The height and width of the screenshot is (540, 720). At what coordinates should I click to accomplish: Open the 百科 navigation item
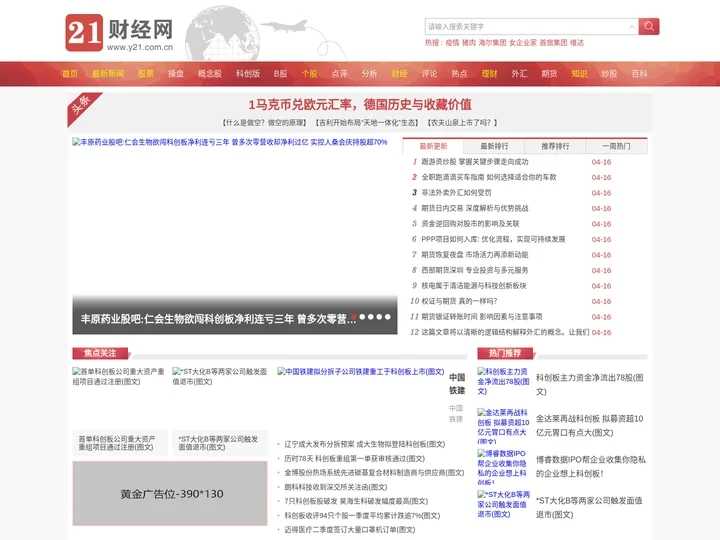pos(639,73)
